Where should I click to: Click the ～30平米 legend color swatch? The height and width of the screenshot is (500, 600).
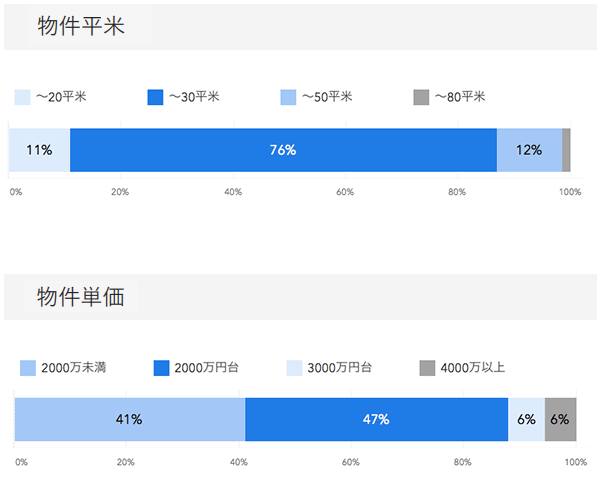tap(155, 97)
